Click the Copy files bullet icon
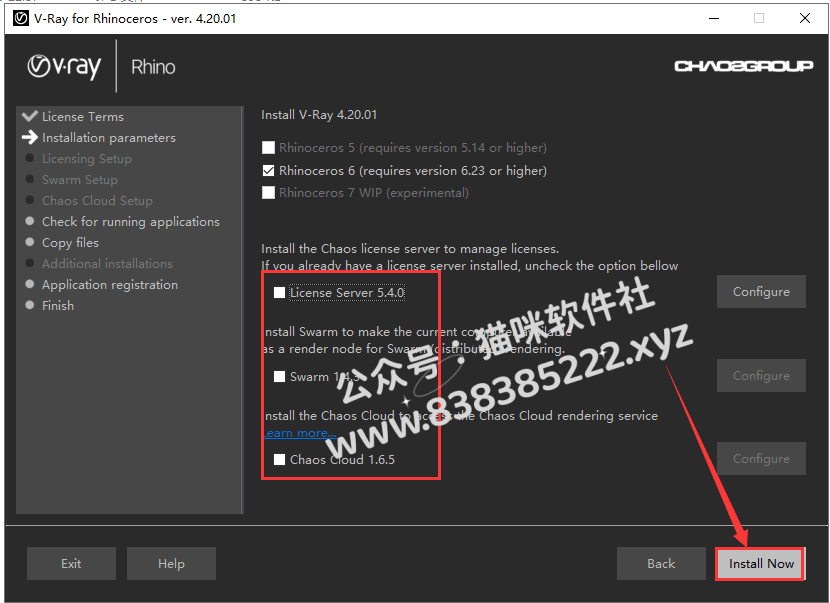This screenshot has height=603, width=830. (30, 242)
